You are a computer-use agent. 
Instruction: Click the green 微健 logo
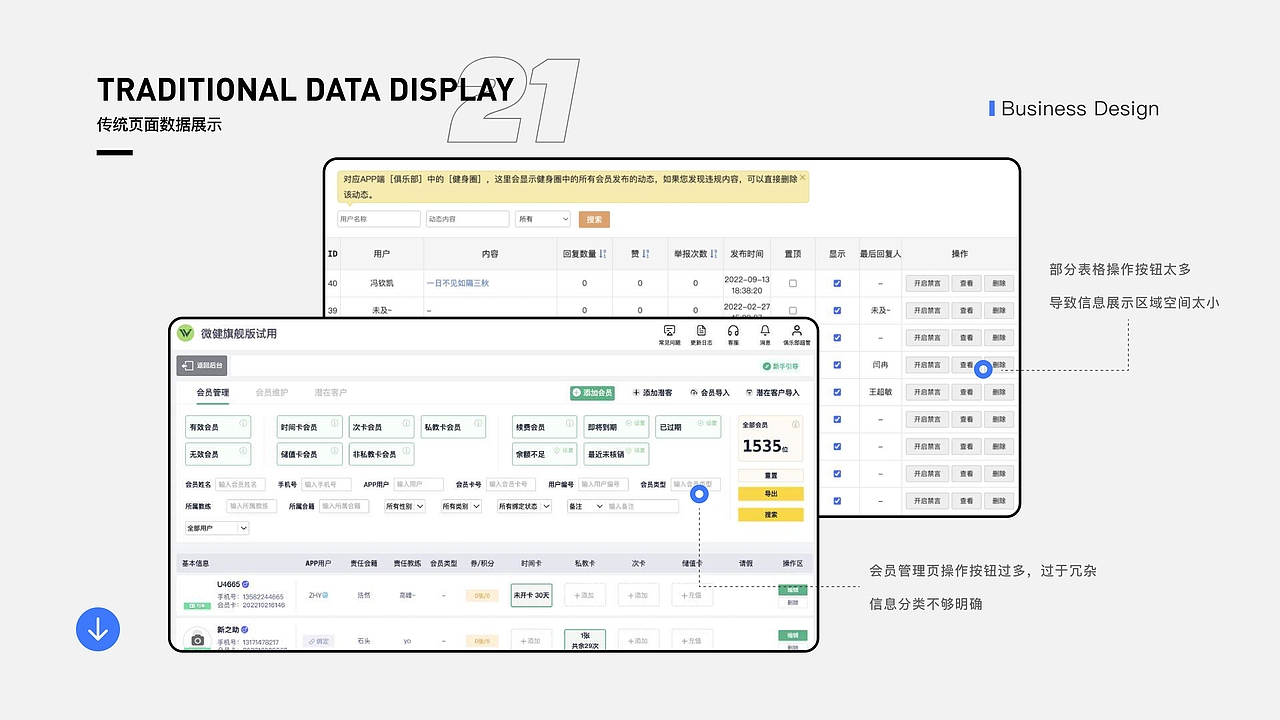[186, 333]
